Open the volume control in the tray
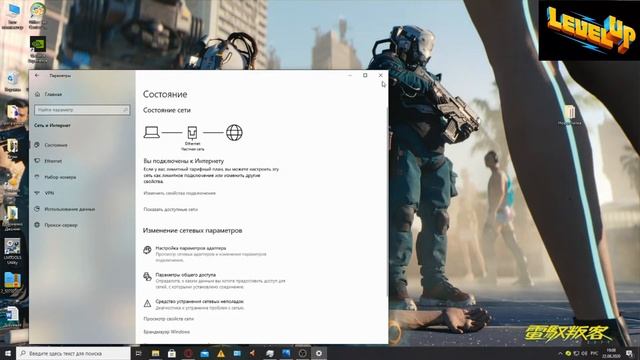The image size is (640, 360). coord(584,353)
